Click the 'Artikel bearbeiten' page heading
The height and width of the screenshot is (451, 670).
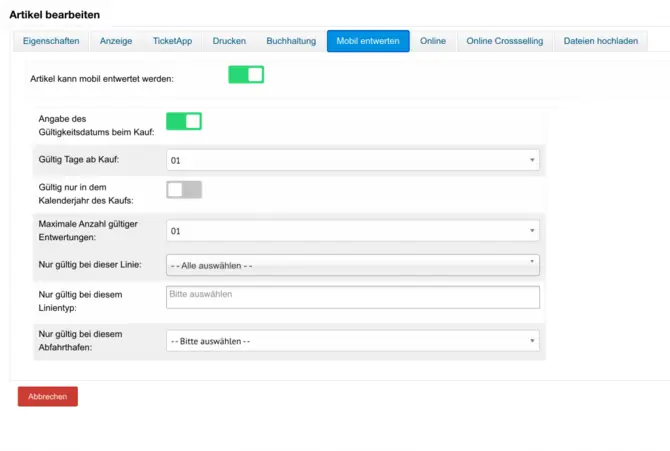tap(55, 14)
